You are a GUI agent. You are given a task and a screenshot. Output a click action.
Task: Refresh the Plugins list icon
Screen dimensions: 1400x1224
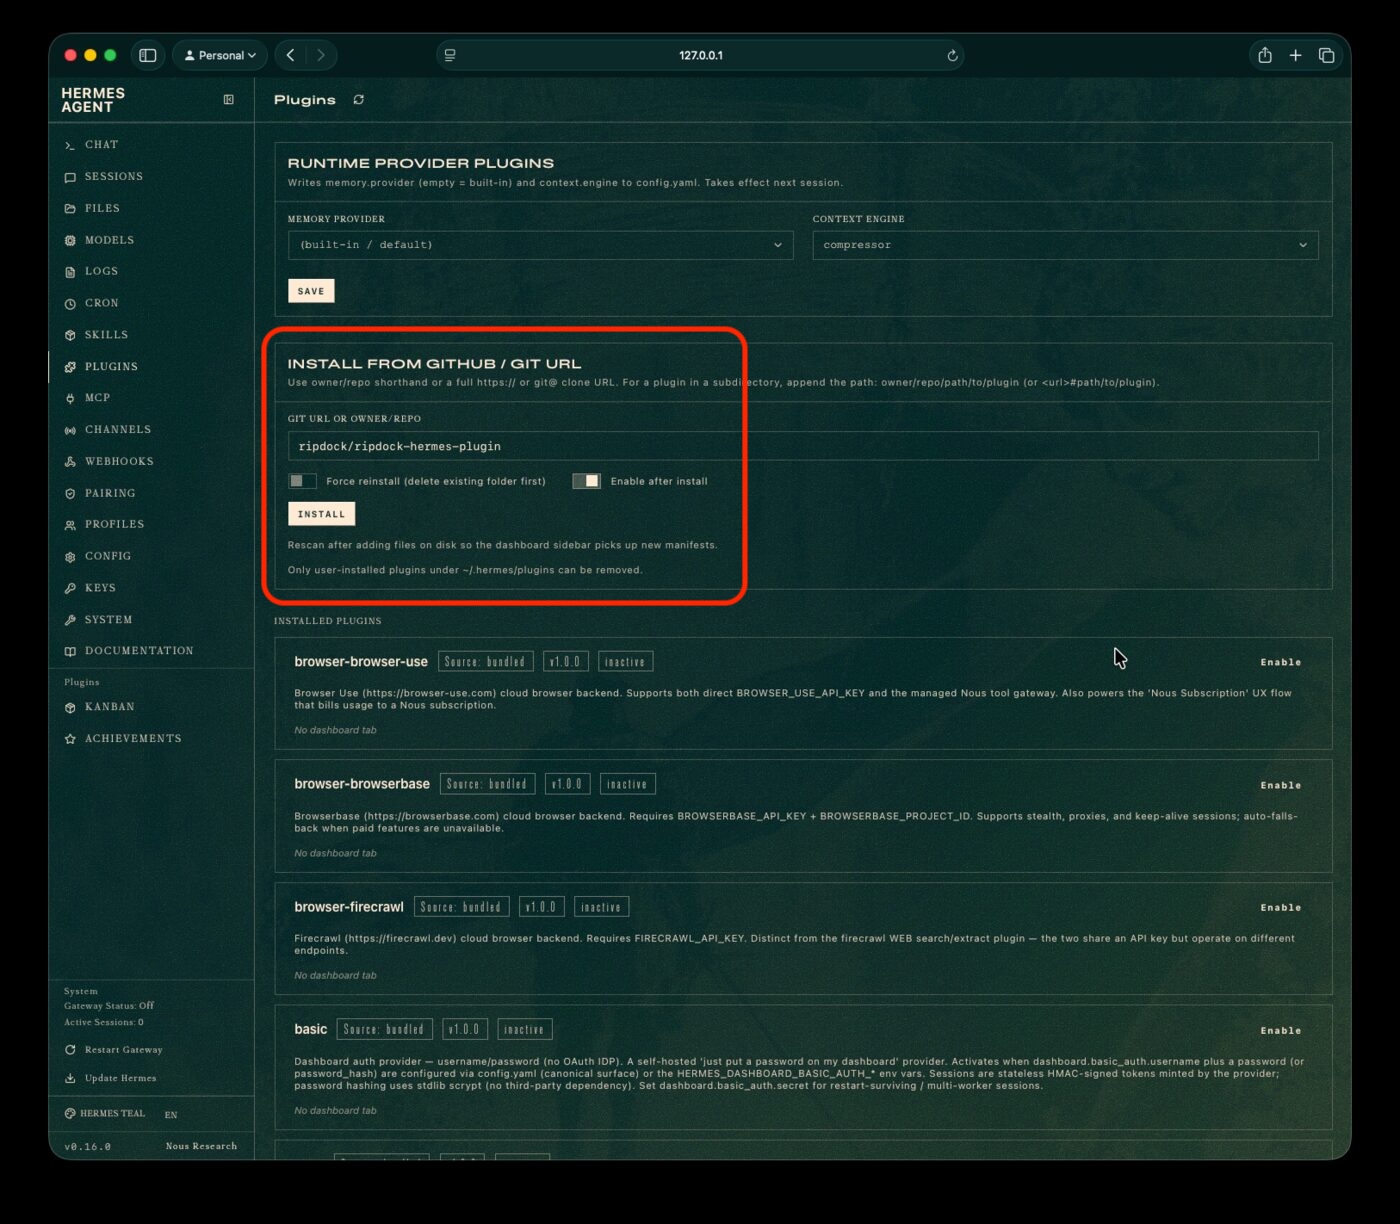pyautogui.click(x=359, y=100)
